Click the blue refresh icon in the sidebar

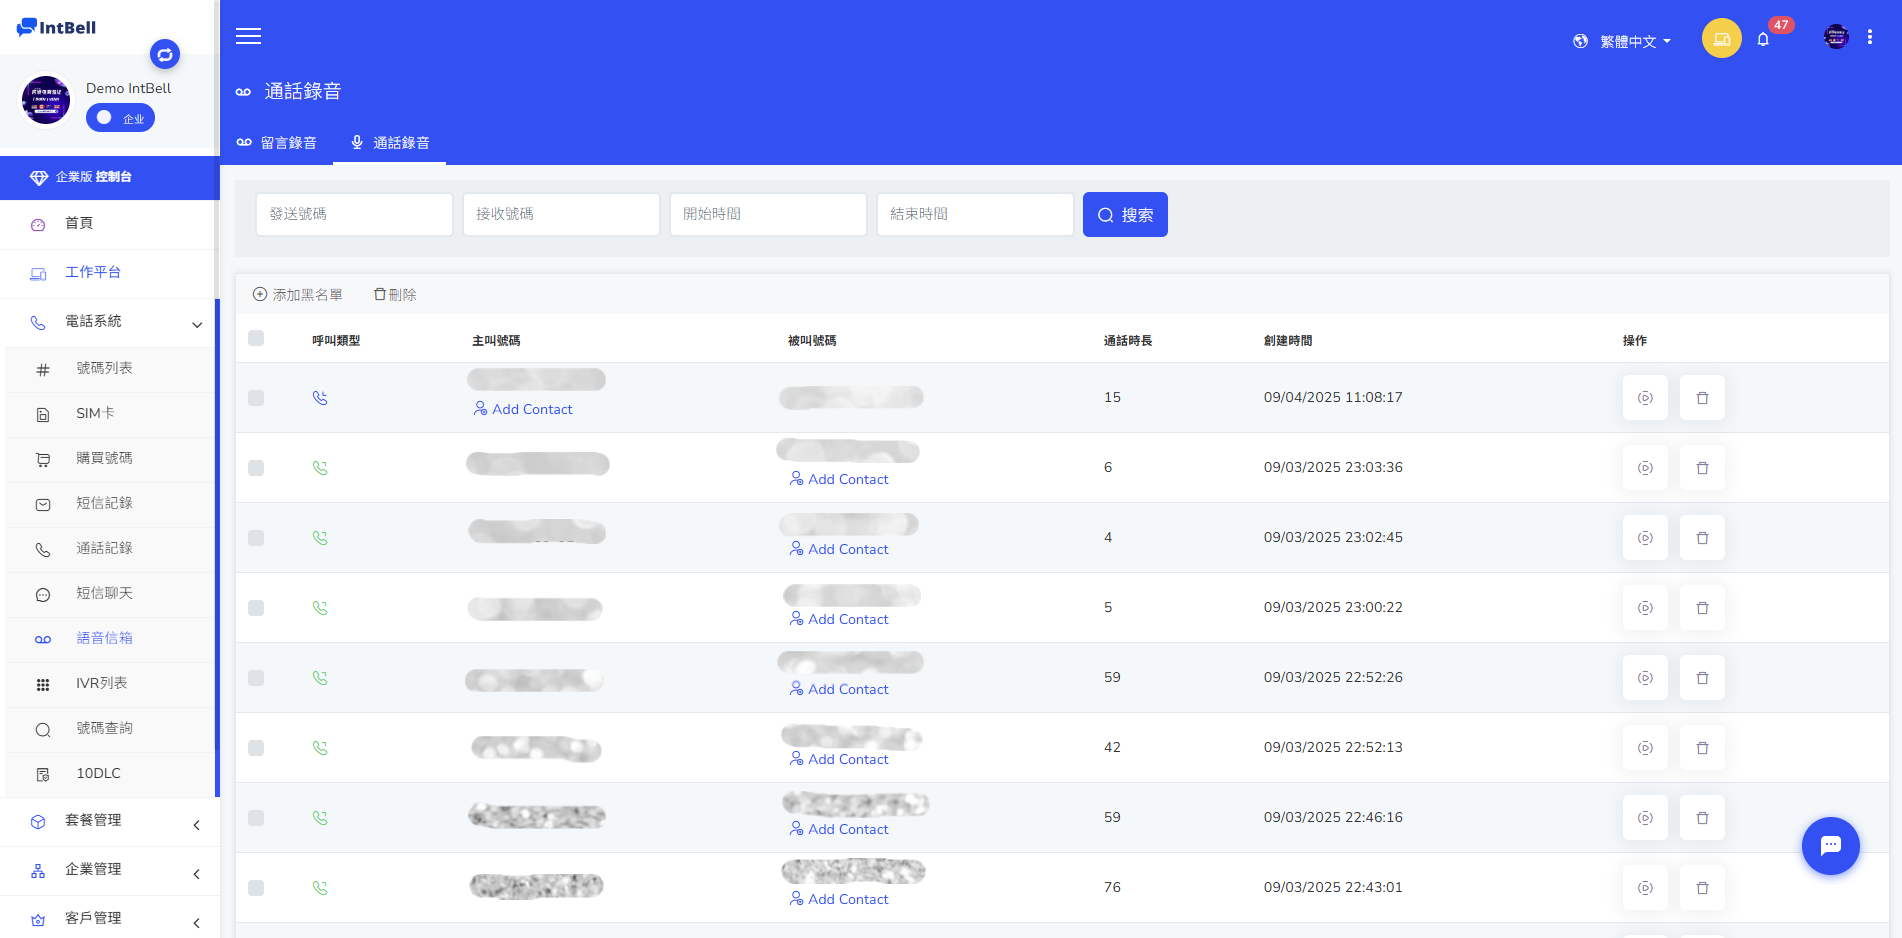click(165, 54)
